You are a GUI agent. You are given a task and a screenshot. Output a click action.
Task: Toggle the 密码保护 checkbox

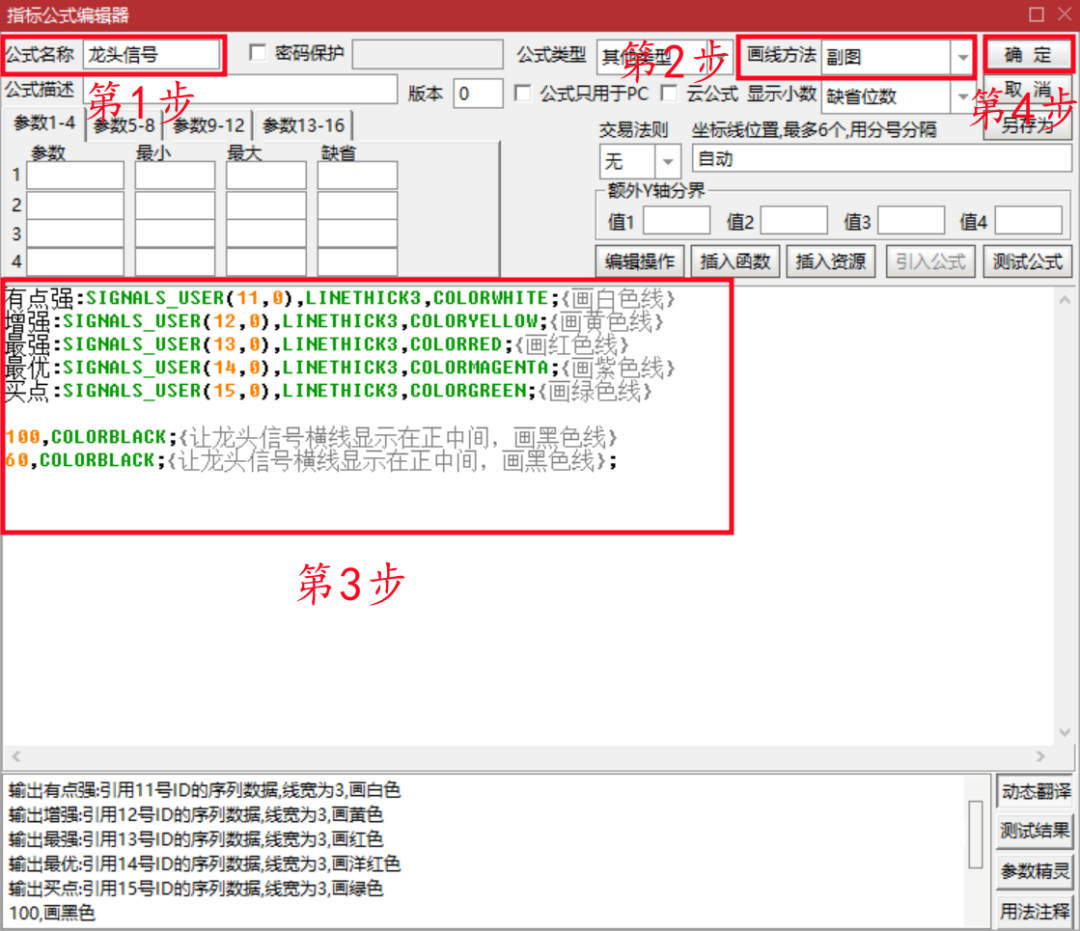pos(258,53)
